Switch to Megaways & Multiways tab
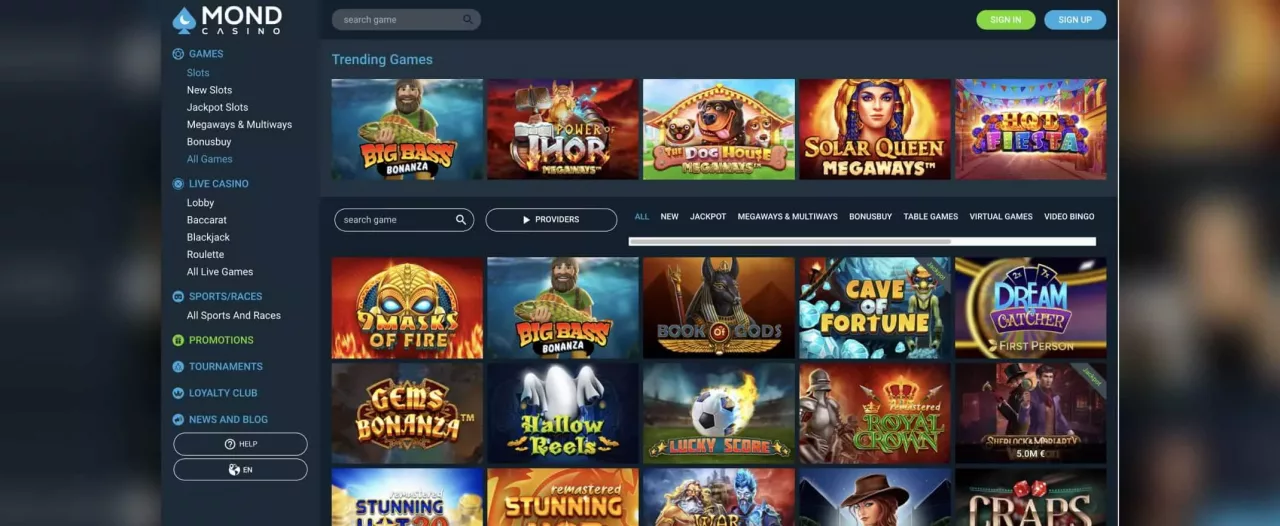Screen dimensions: 1280x526 click(x=788, y=216)
